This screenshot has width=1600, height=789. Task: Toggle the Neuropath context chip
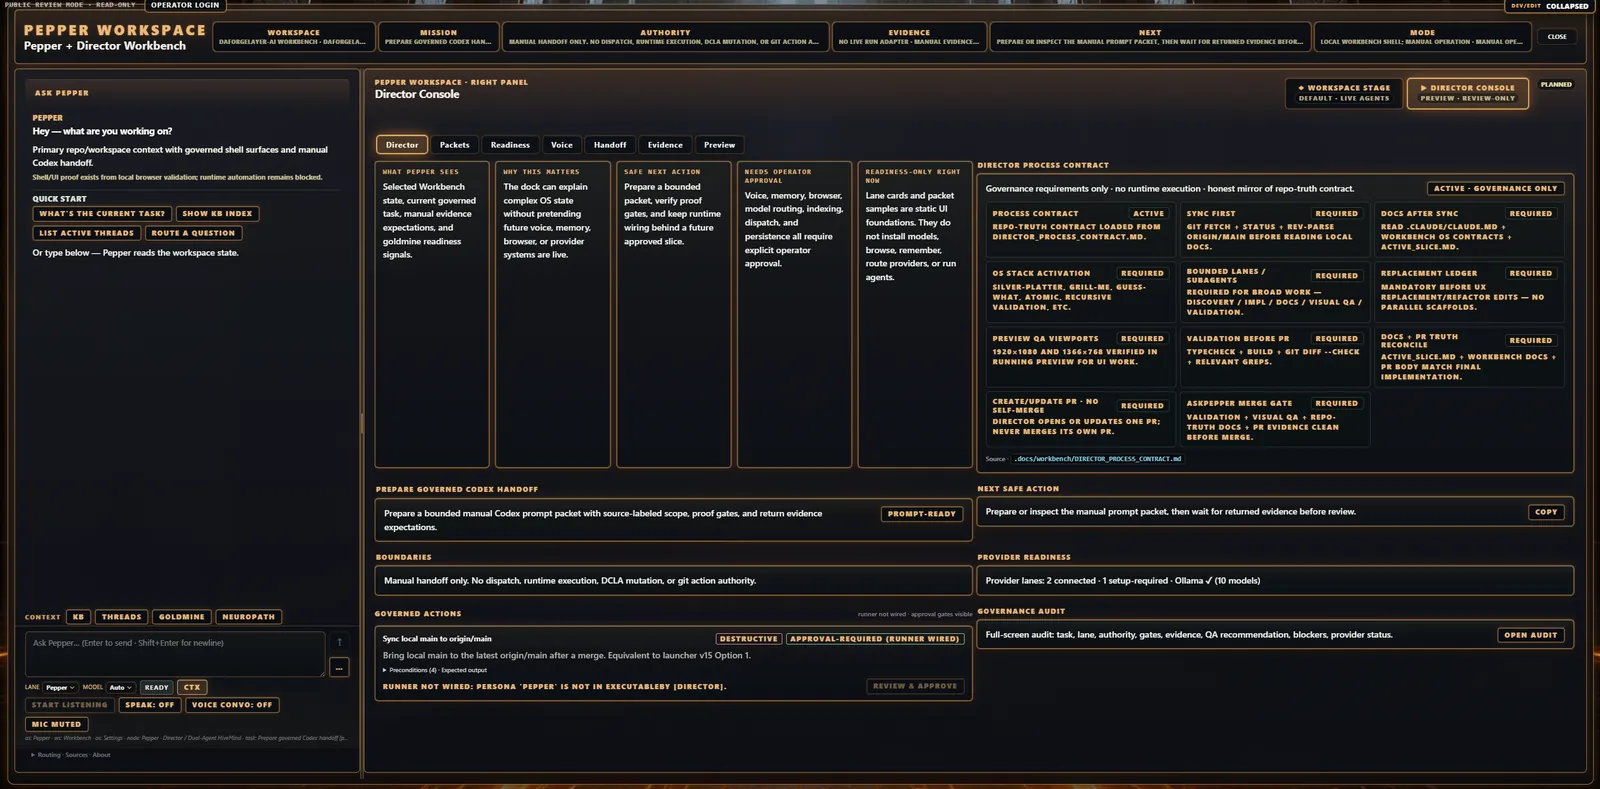(248, 617)
